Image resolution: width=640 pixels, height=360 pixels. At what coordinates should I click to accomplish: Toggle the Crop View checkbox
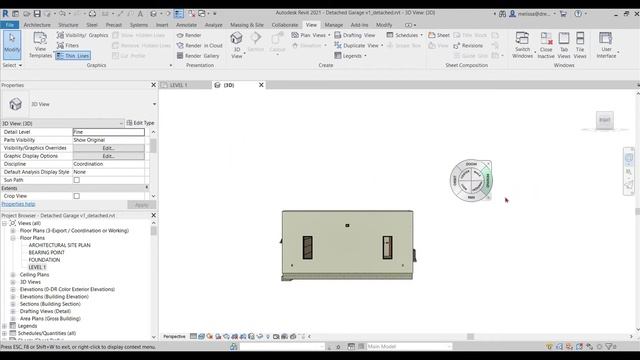[76, 196]
